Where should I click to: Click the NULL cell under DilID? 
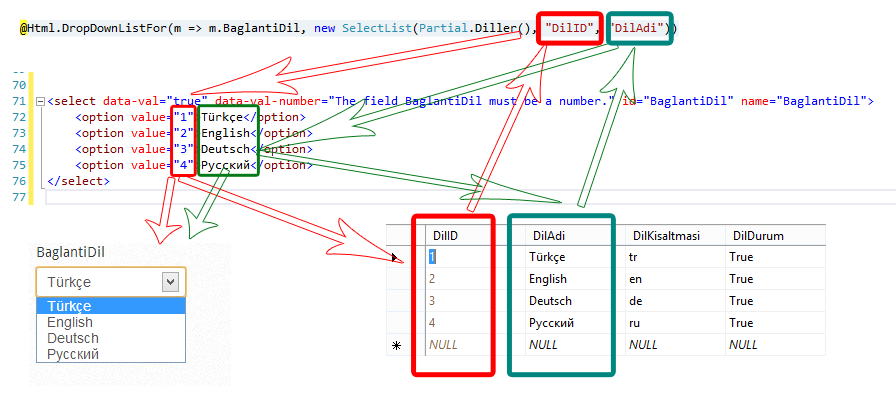coord(475,345)
